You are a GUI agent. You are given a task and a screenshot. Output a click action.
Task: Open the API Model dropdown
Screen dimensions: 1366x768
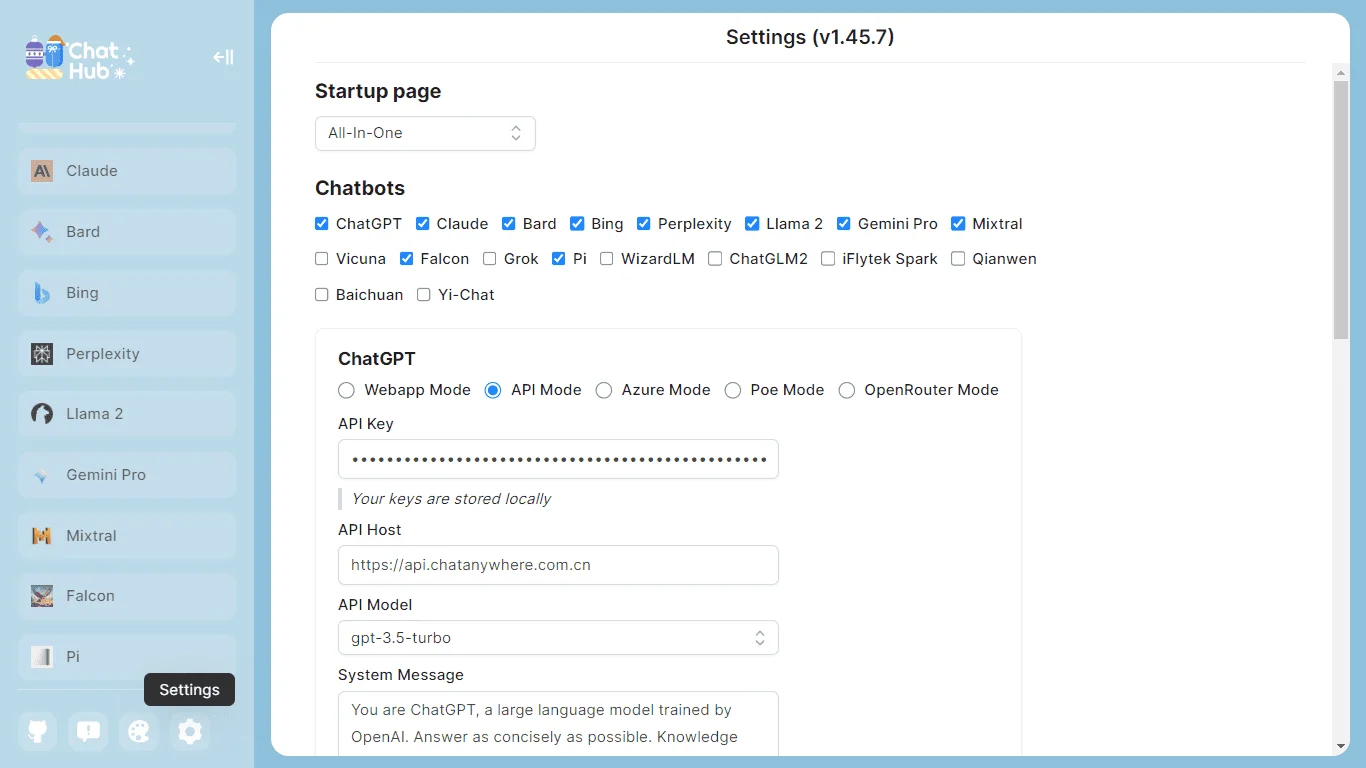pyautogui.click(x=558, y=638)
